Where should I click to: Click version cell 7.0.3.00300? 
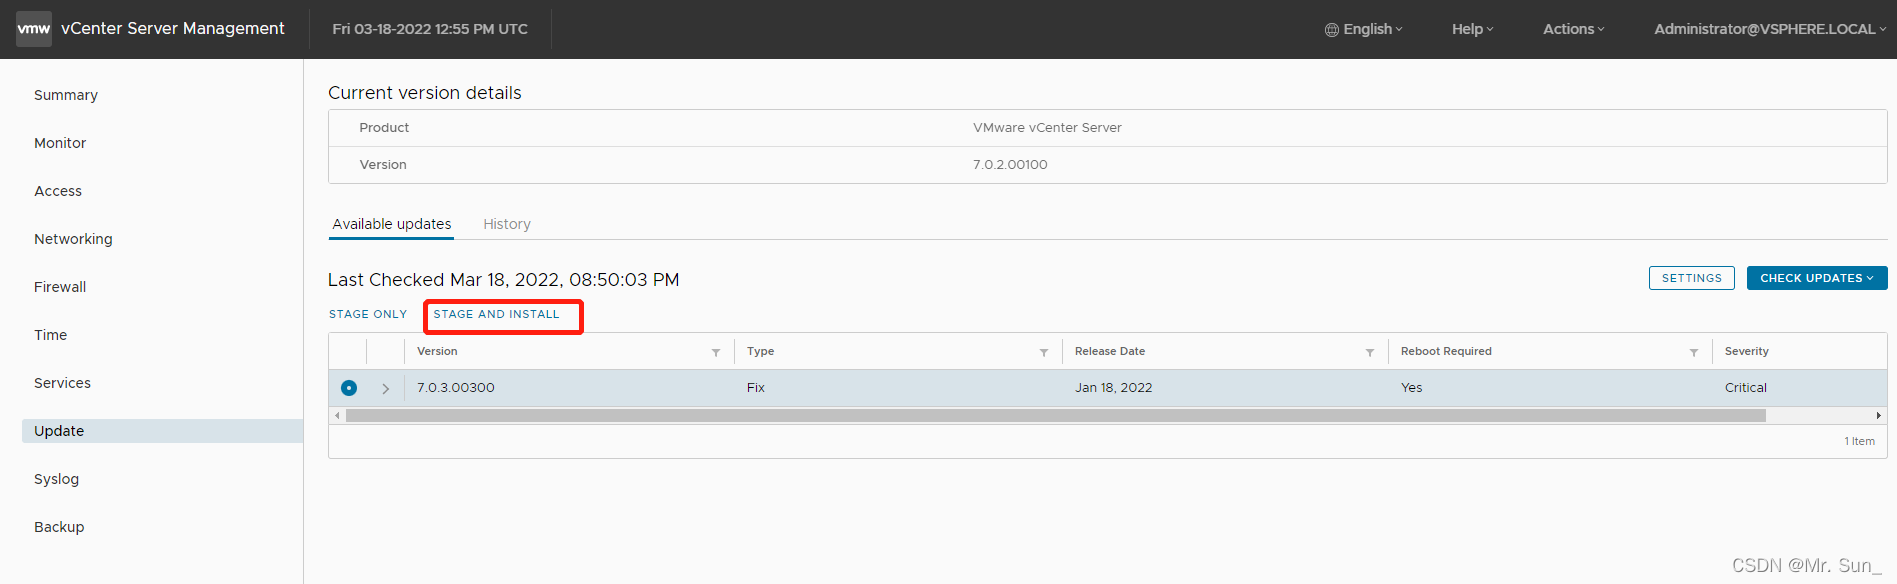pyautogui.click(x=456, y=388)
